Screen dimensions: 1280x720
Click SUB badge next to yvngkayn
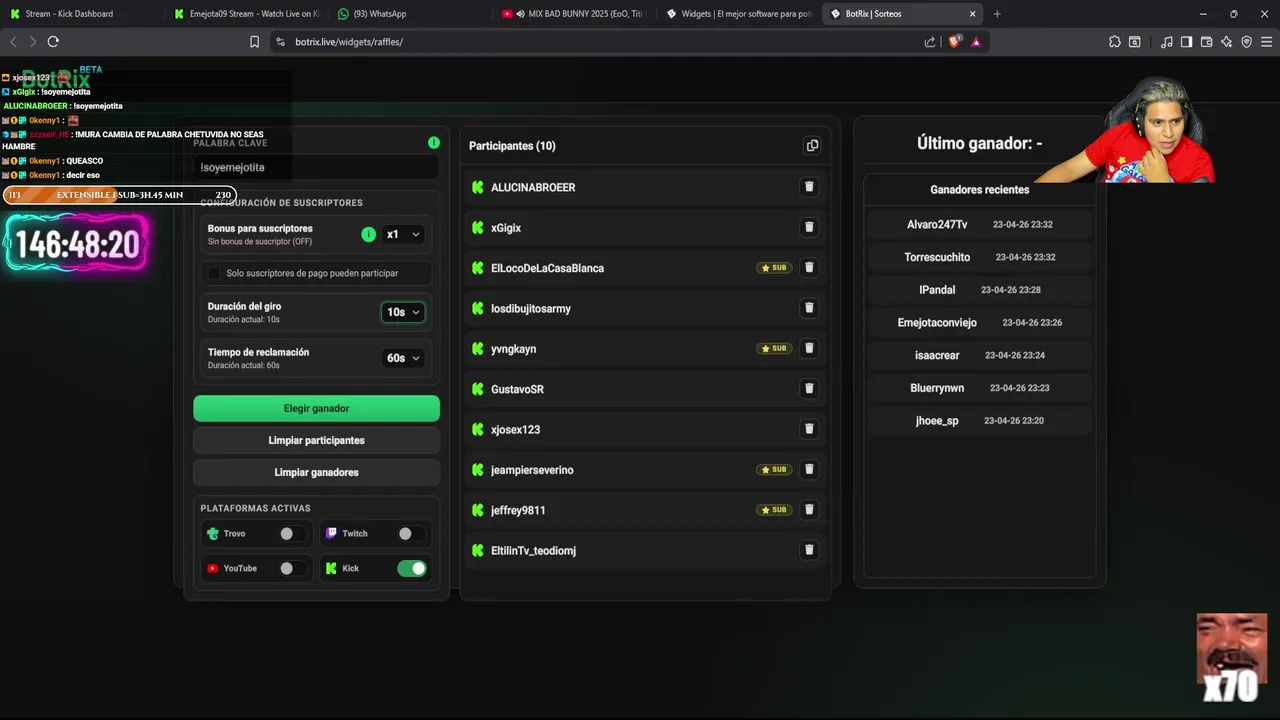click(x=774, y=348)
